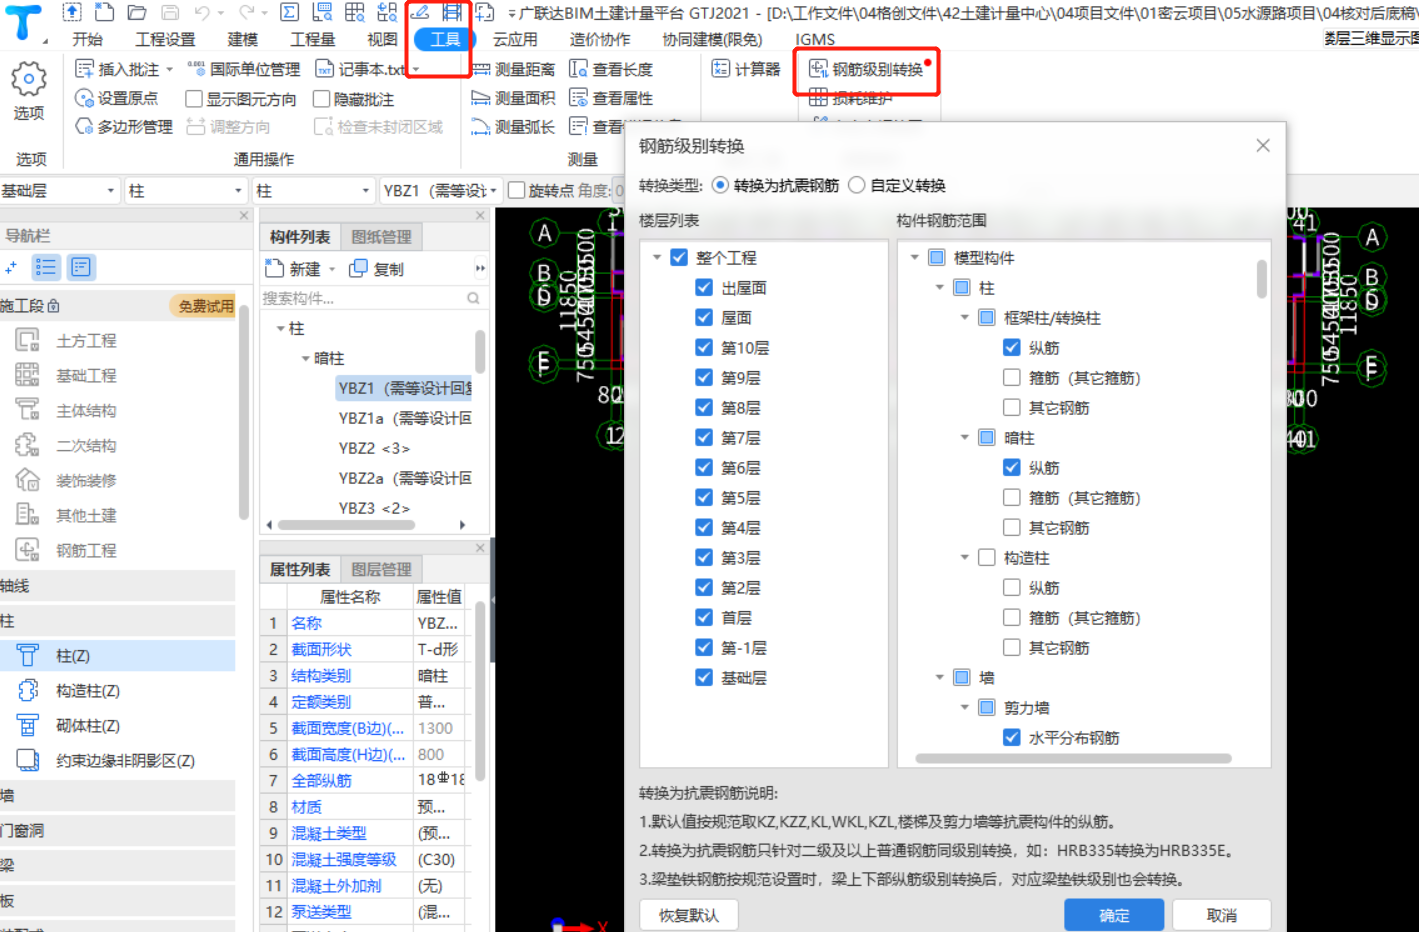Open 记事本.txt notepad tool
This screenshot has width=1419, height=932.
coord(361,69)
